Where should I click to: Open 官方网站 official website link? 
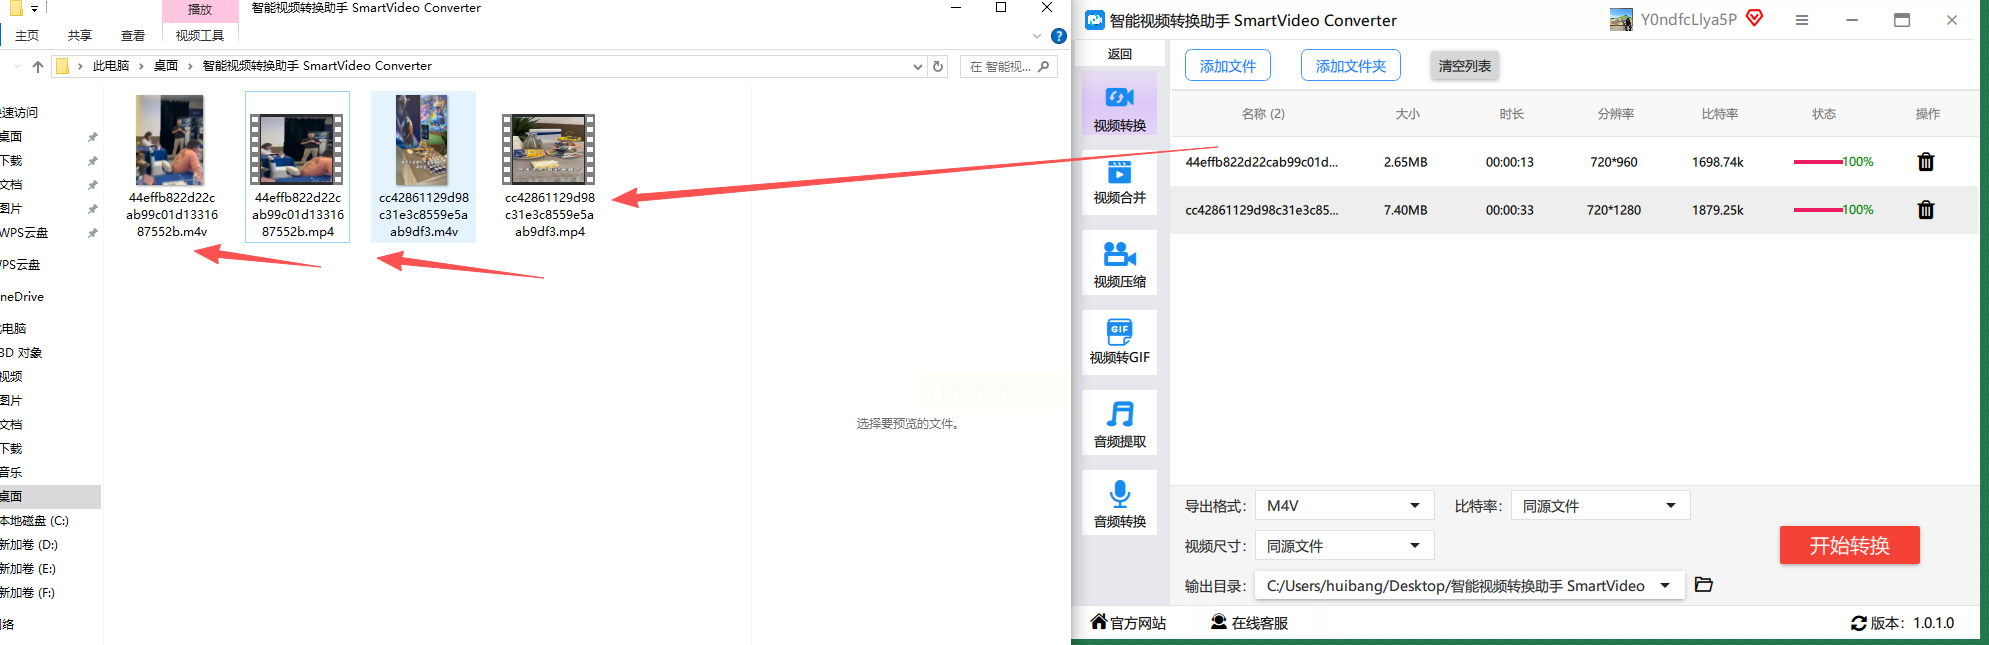(1128, 622)
